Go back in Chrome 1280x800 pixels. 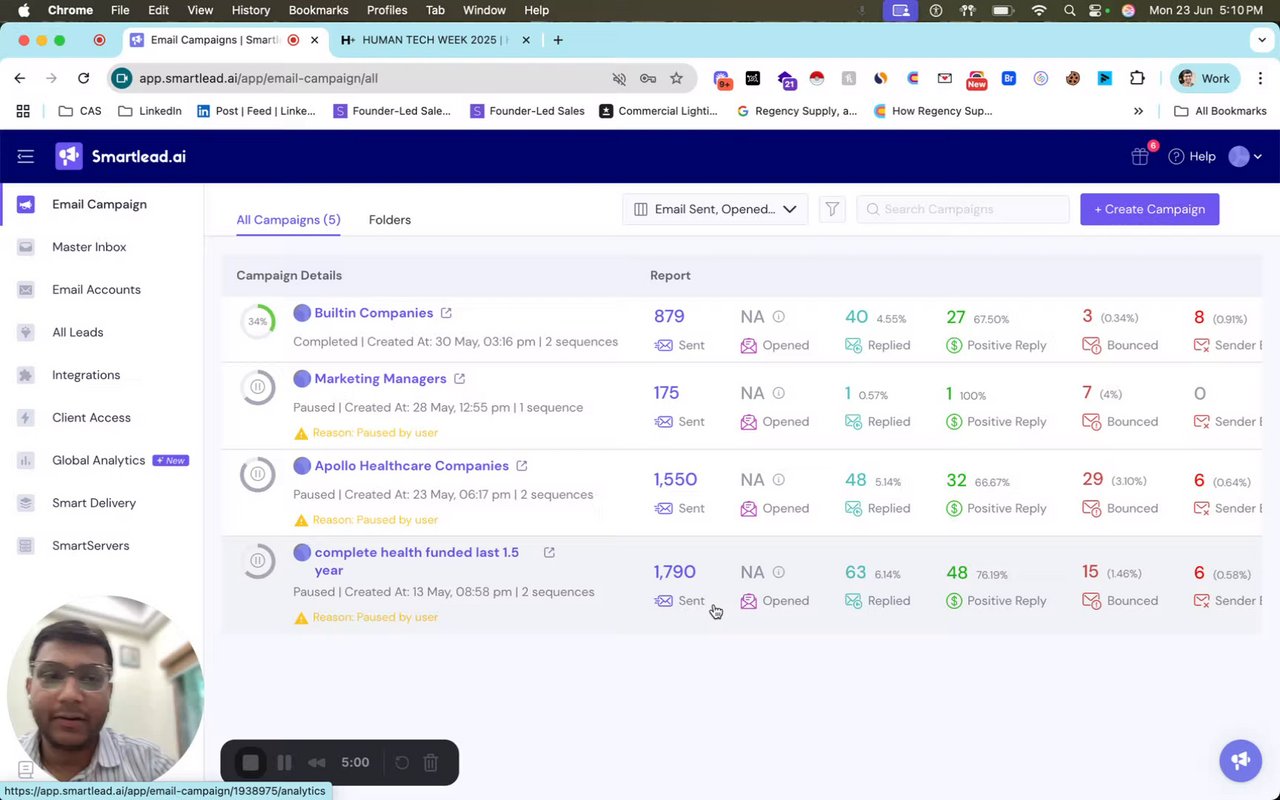(x=20, y=78)
